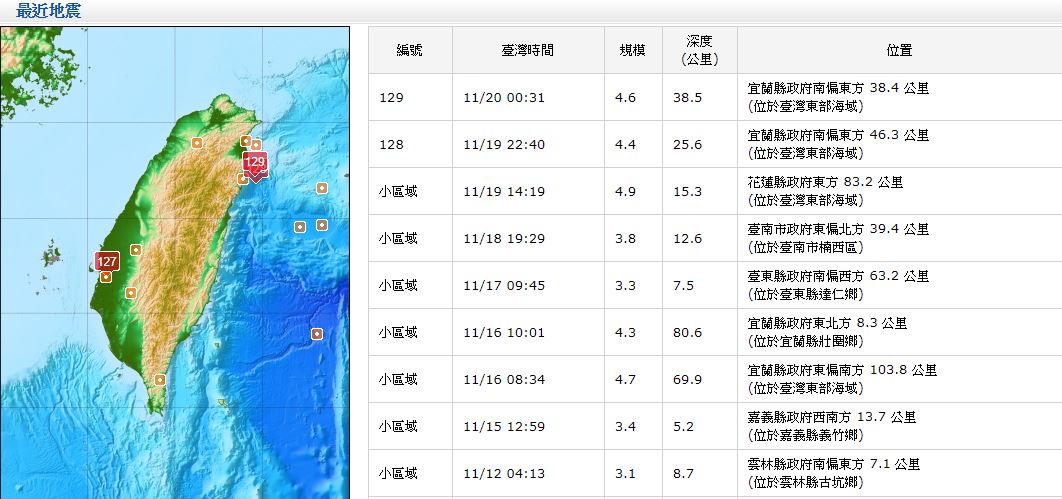Click the 臺灣時間 column header
Viewport: 1062px width, 499px height.
pyautogui.click(x=528, y=50)
